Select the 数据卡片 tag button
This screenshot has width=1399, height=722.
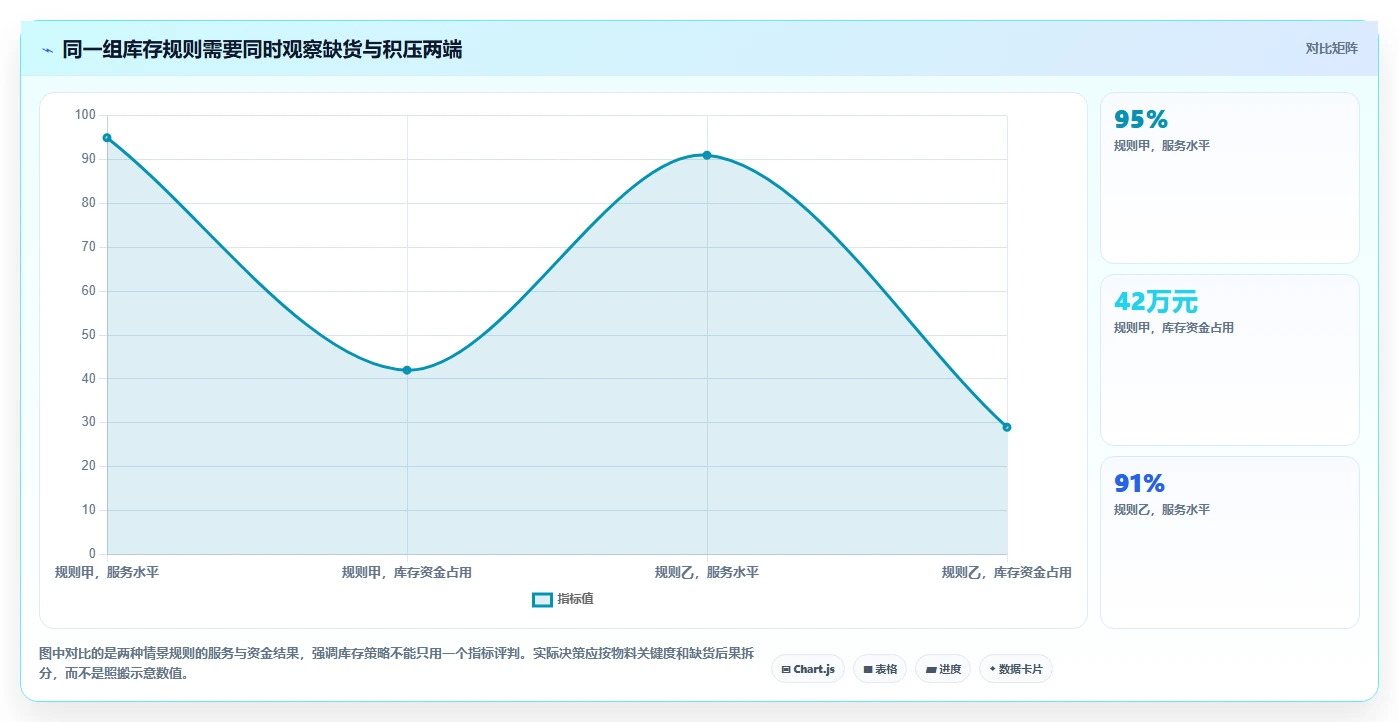pyautogui.click(x=1016, y=669)
